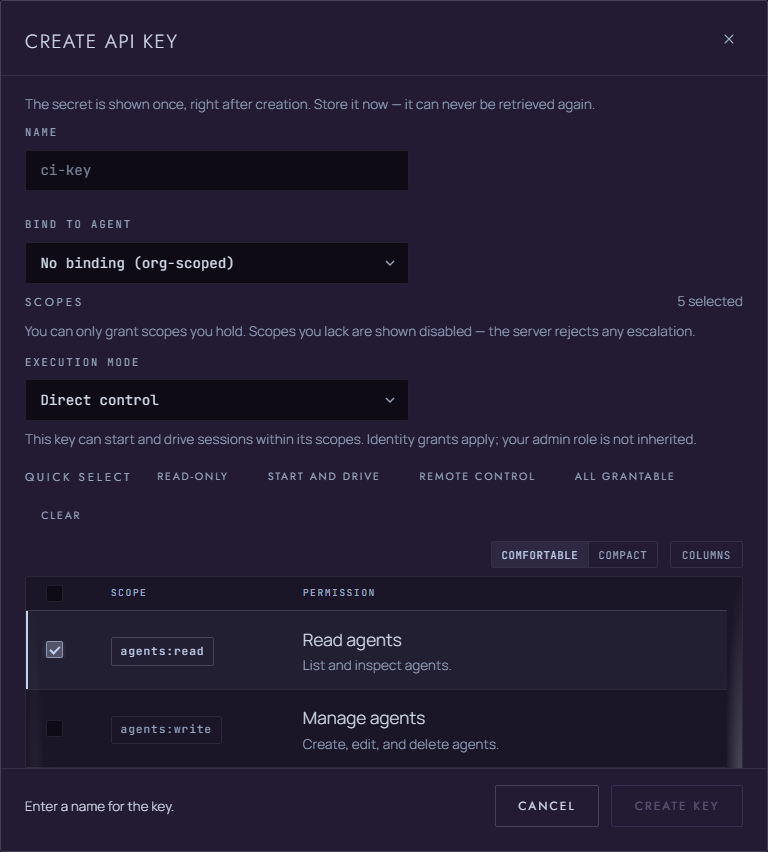The image size is (768, 852).
Task: Check the agents:write scope checkbox
Action: click(54, 729)
